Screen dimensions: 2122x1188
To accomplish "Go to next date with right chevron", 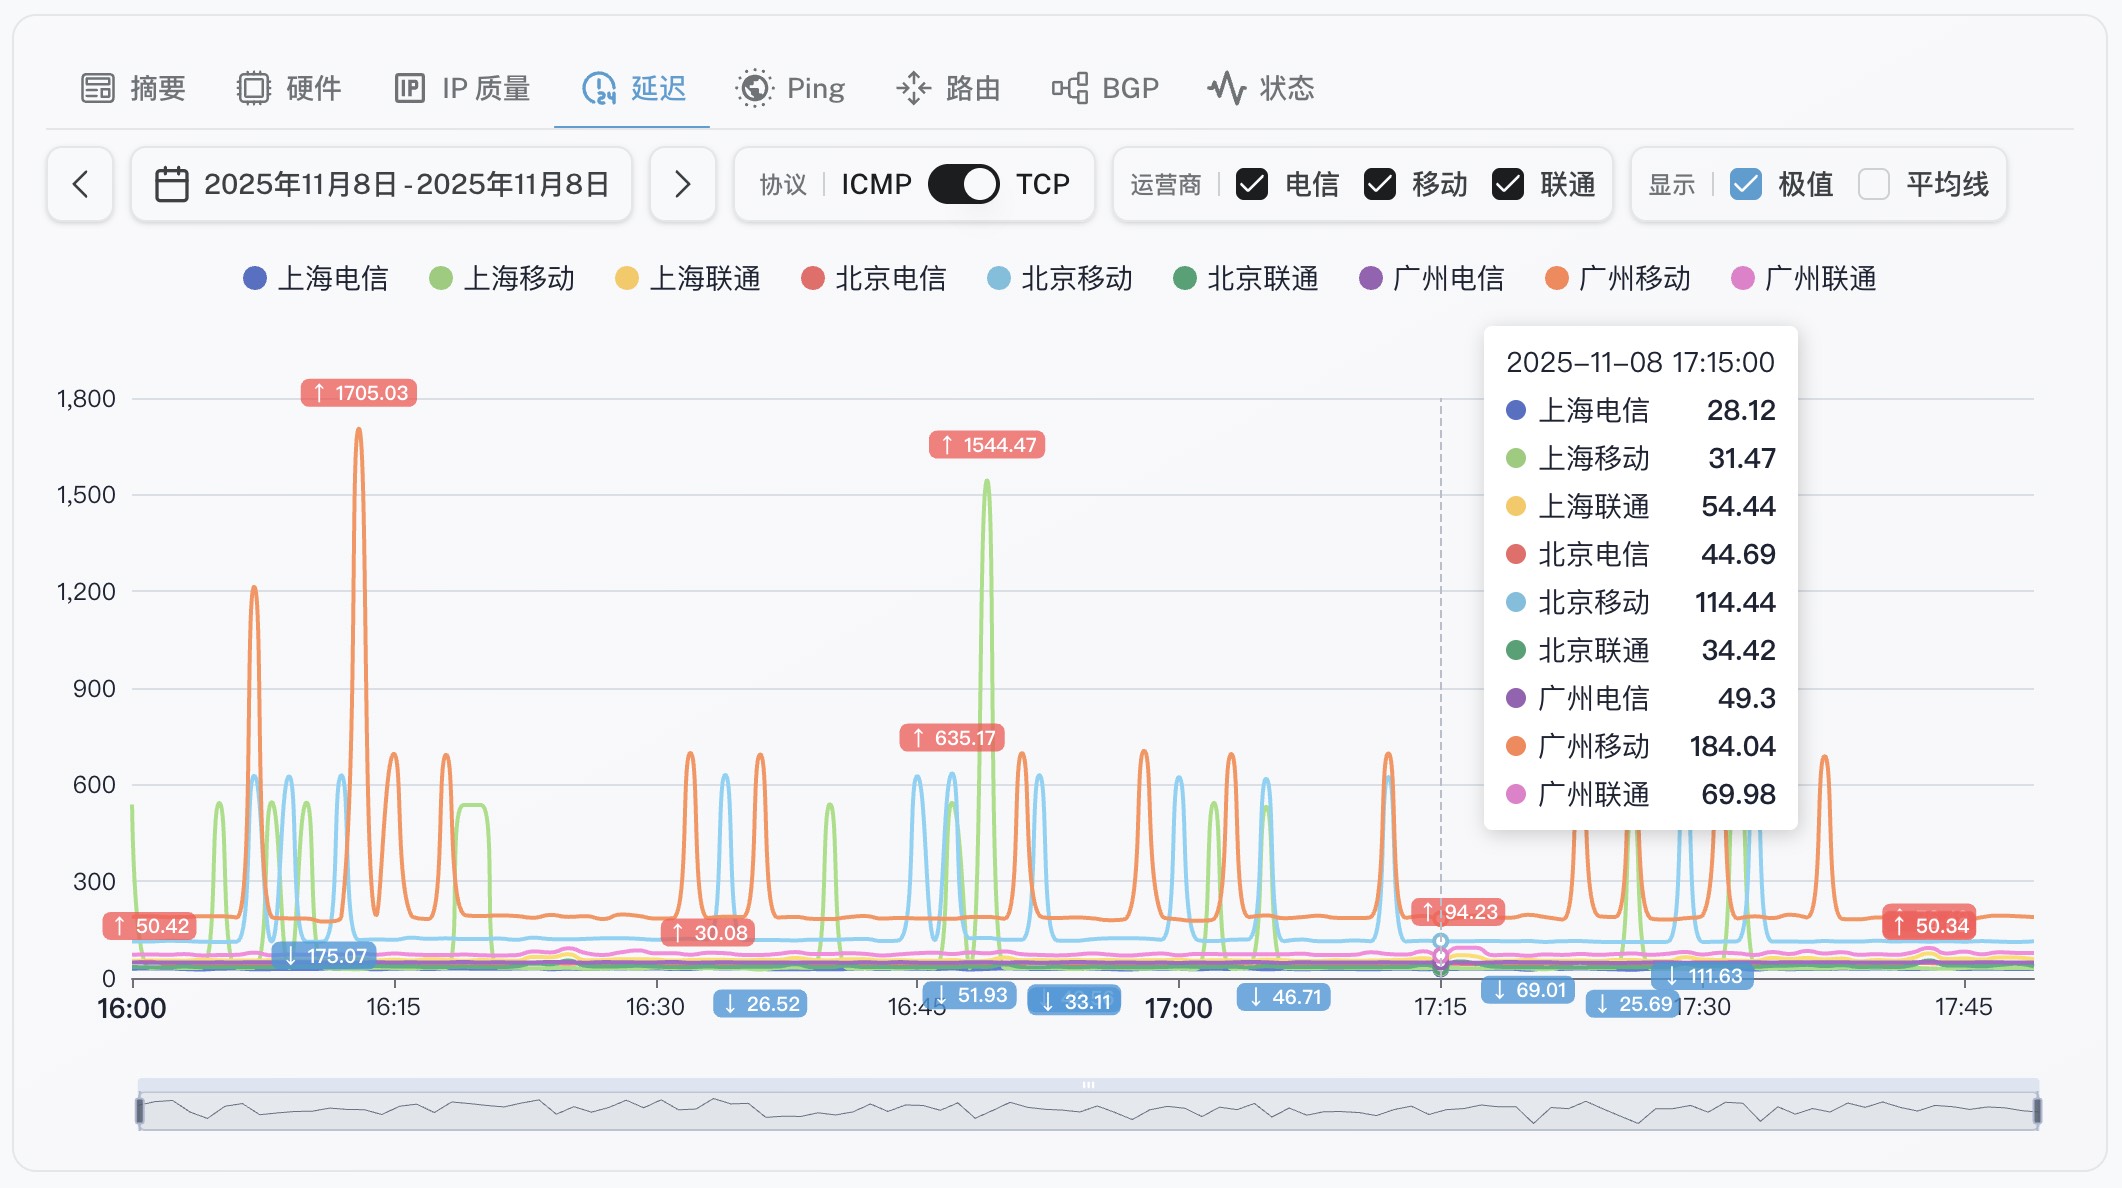I will tap(682, 184).
